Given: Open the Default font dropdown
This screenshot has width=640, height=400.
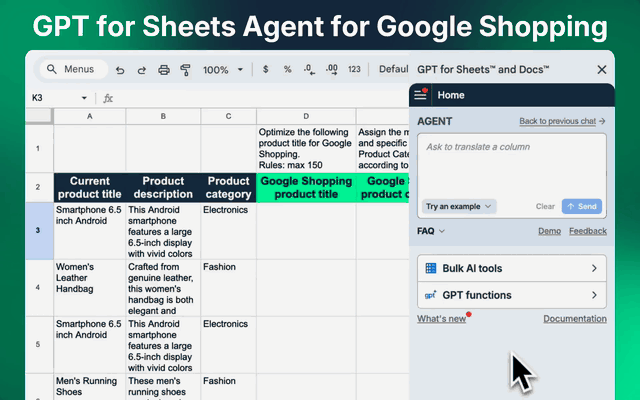Looking at the screenshot, I should click(393, 69).
